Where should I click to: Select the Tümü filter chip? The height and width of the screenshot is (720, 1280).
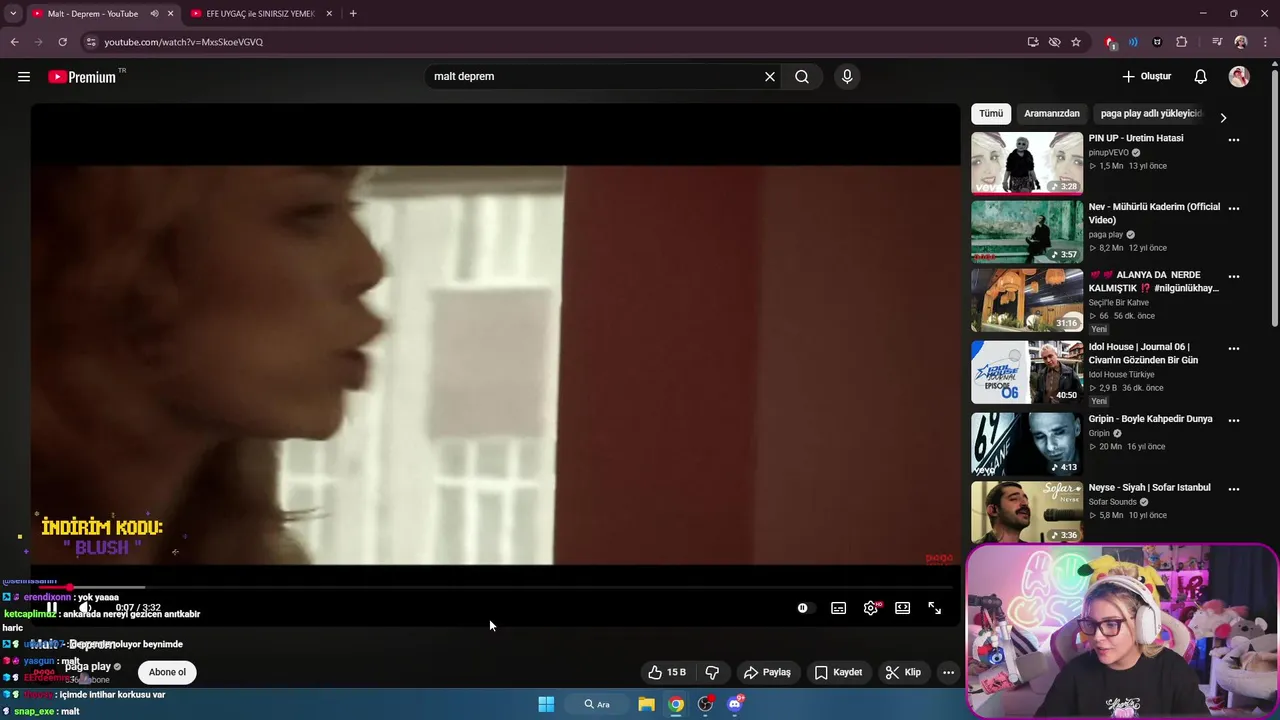[x=991, y=114]
